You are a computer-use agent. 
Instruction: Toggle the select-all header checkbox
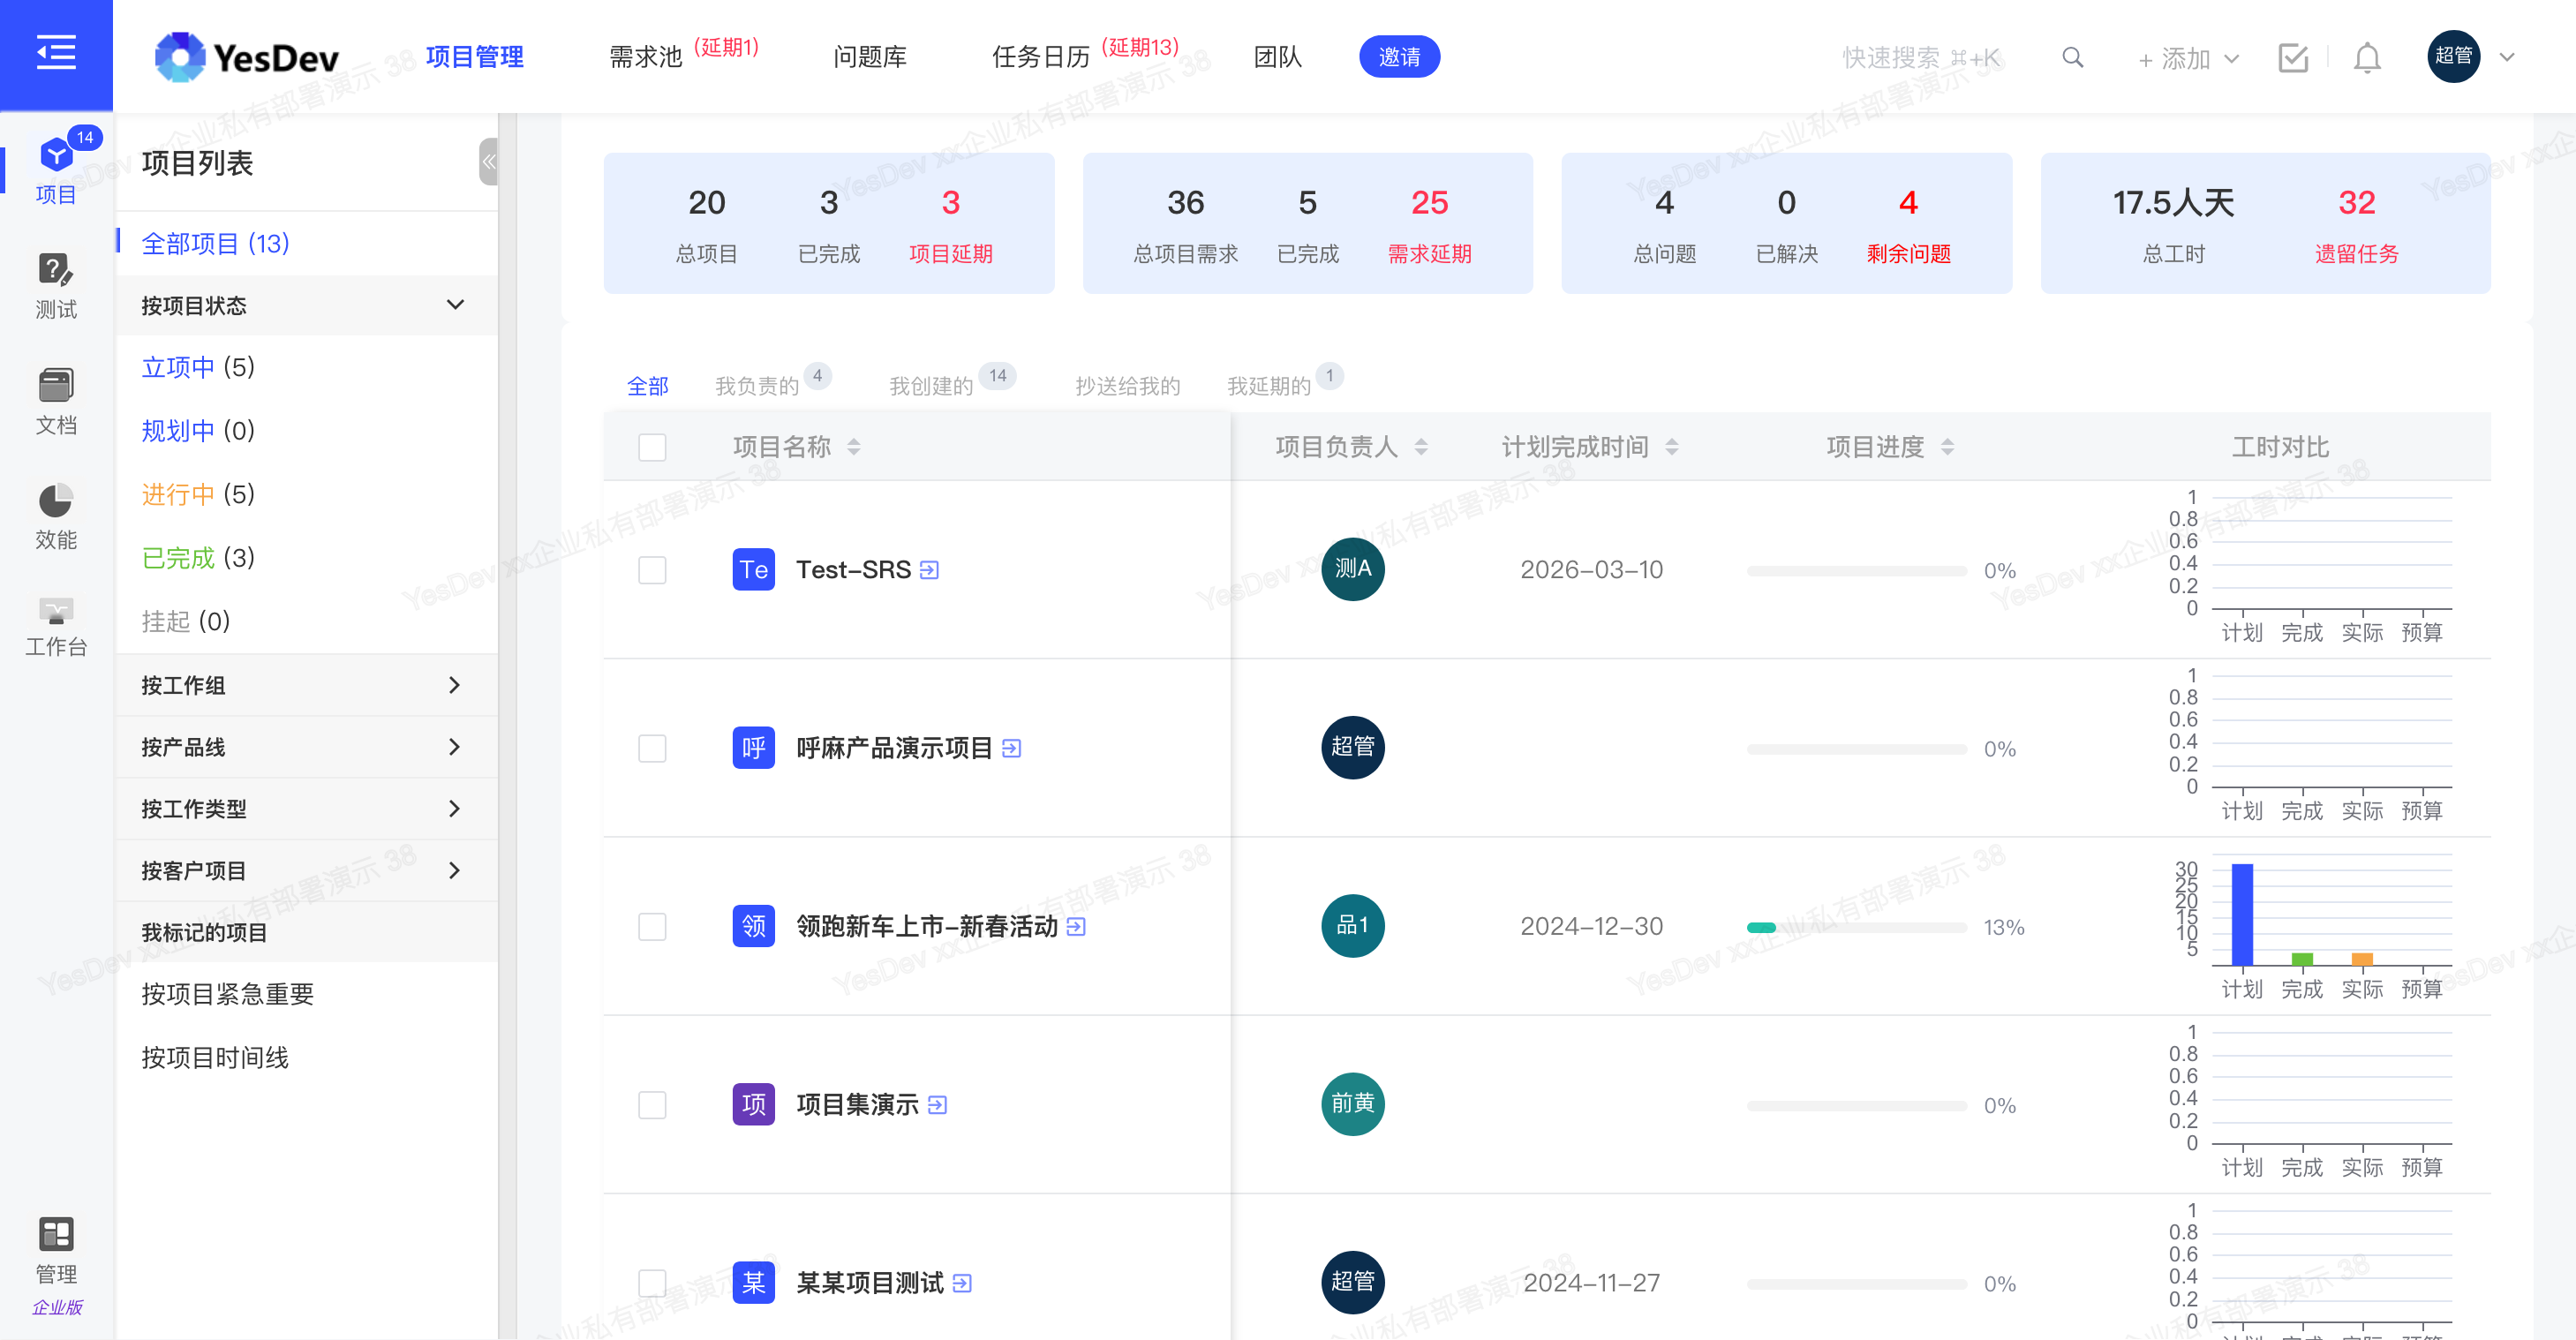(652, 446)
